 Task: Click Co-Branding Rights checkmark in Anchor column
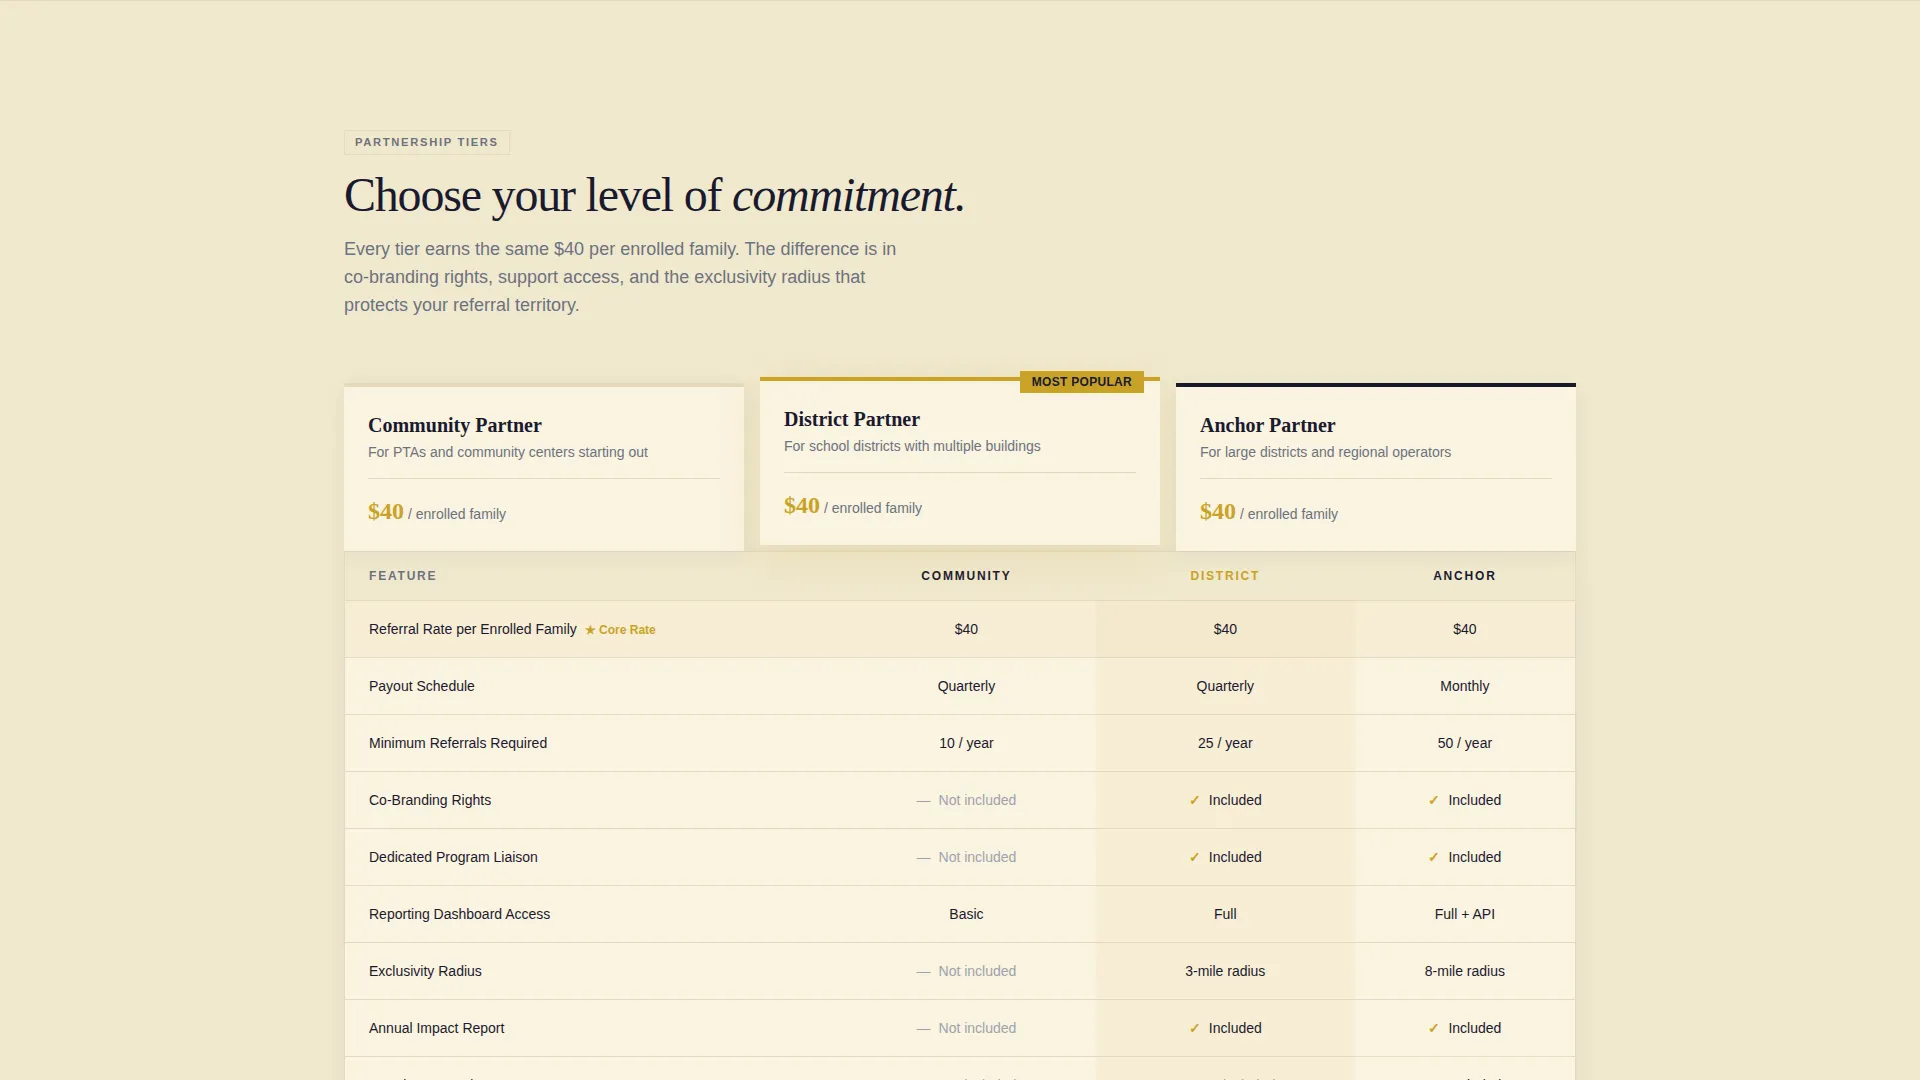1433,800
